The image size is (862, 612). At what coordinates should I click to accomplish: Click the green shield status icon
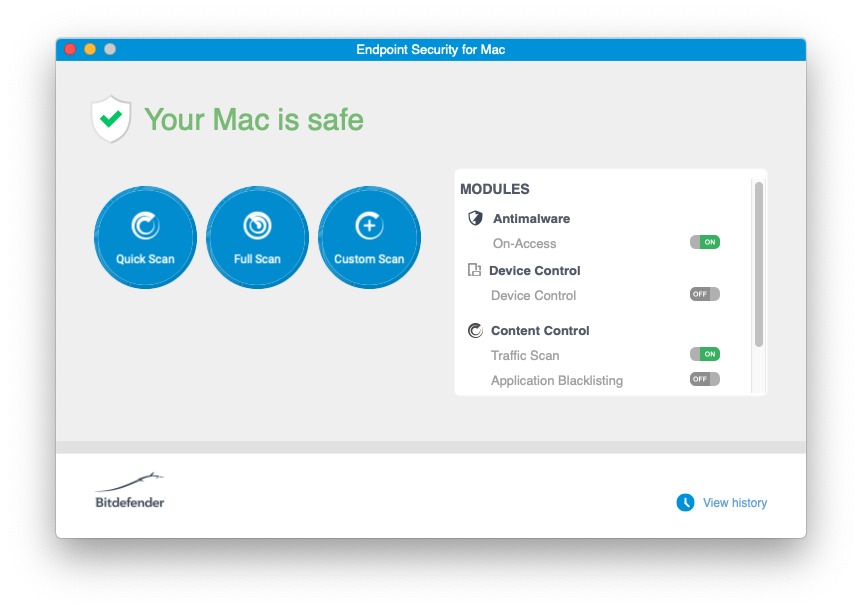(x=111, y=119)
